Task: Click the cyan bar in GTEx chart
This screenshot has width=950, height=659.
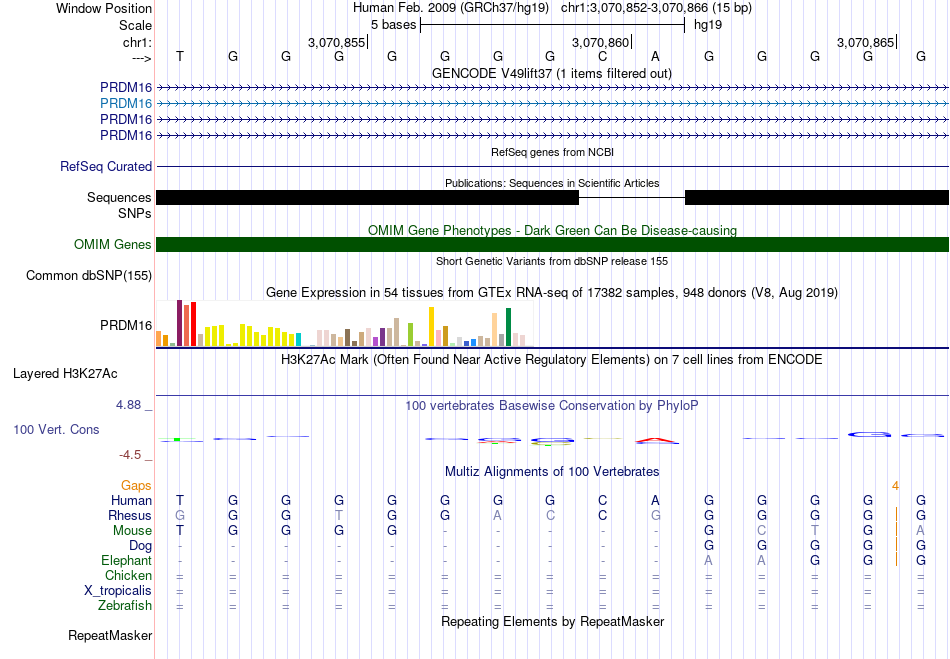Action: pos(298,339)
